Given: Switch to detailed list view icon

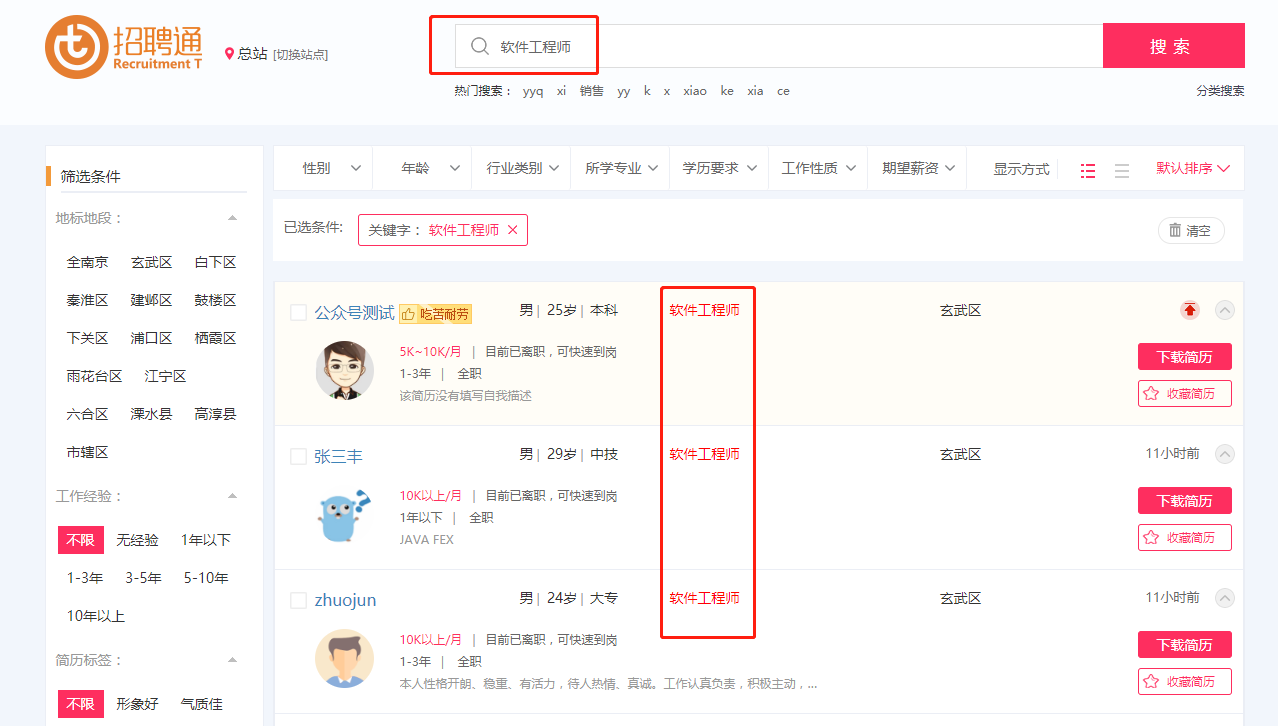Looking at the screenshot, I should pos(1088,170).
